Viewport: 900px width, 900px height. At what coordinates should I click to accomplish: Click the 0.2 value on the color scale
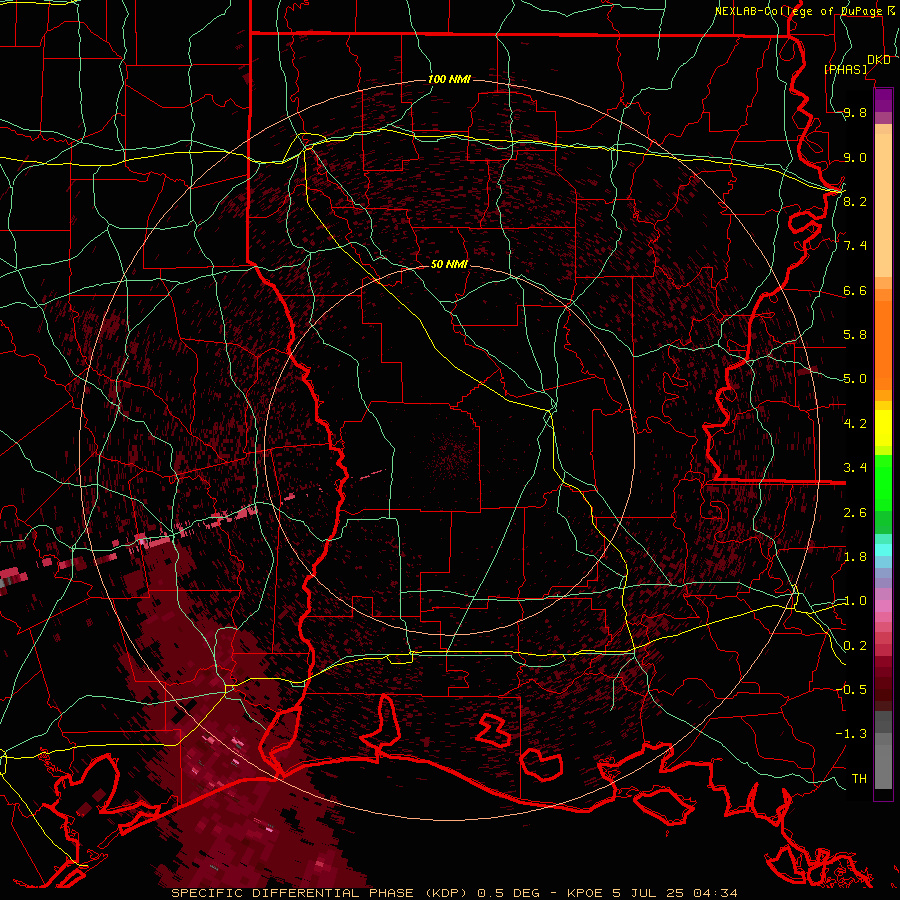click(x=855, y=646)
